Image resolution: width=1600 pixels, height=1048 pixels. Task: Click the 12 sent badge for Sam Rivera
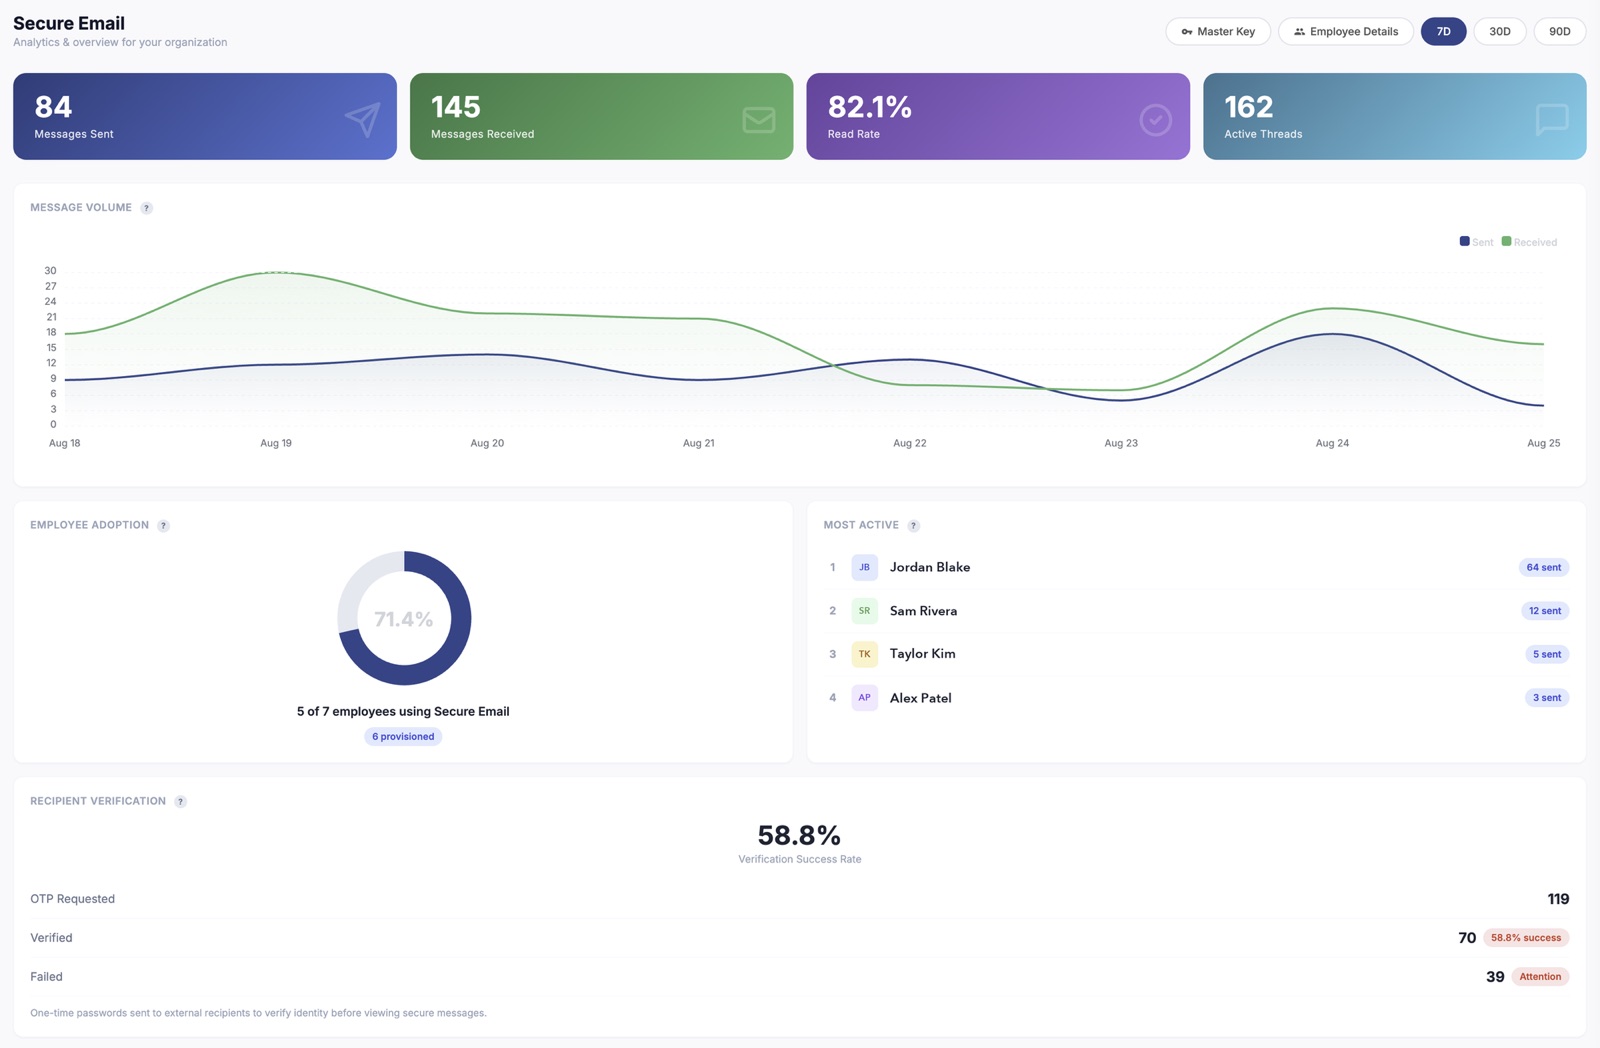(1545, 611)
